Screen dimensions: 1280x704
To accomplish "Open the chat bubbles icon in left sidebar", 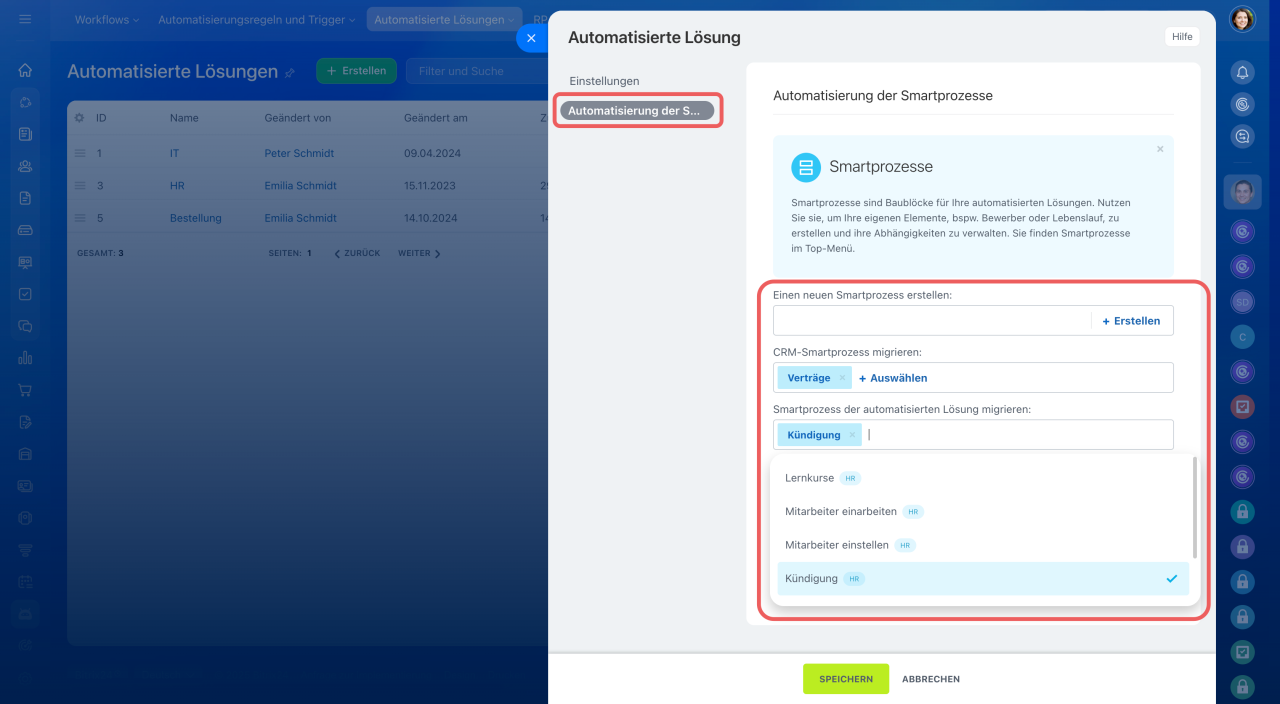I will [25, 326].
